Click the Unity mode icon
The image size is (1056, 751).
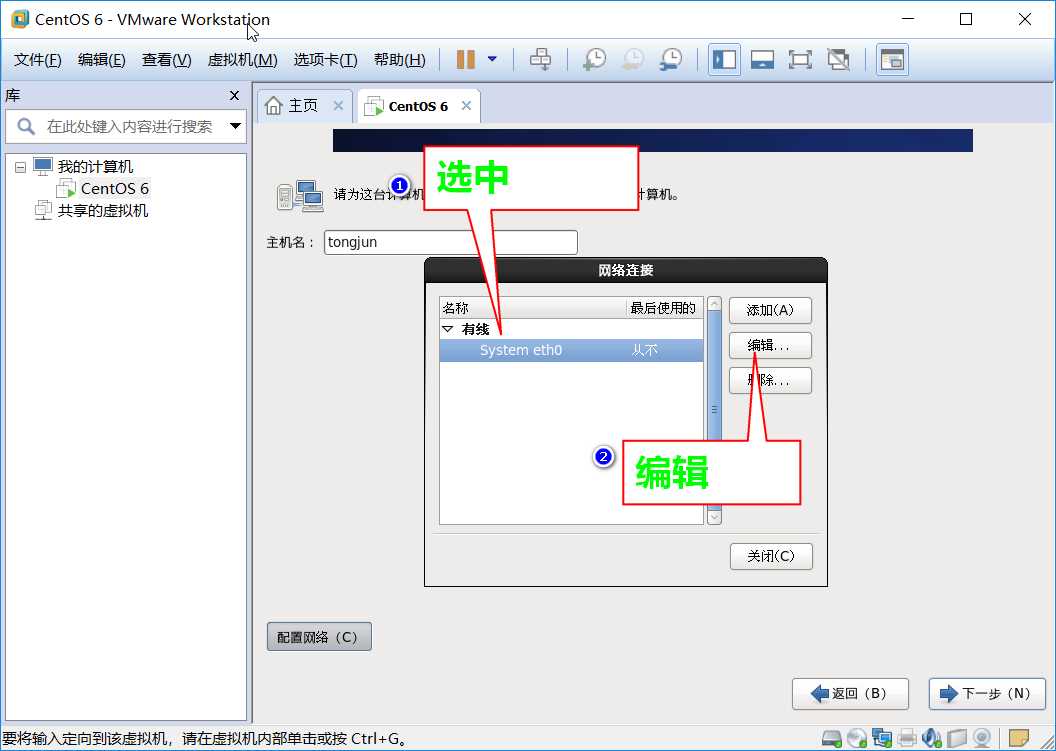[x=838, y=59]
